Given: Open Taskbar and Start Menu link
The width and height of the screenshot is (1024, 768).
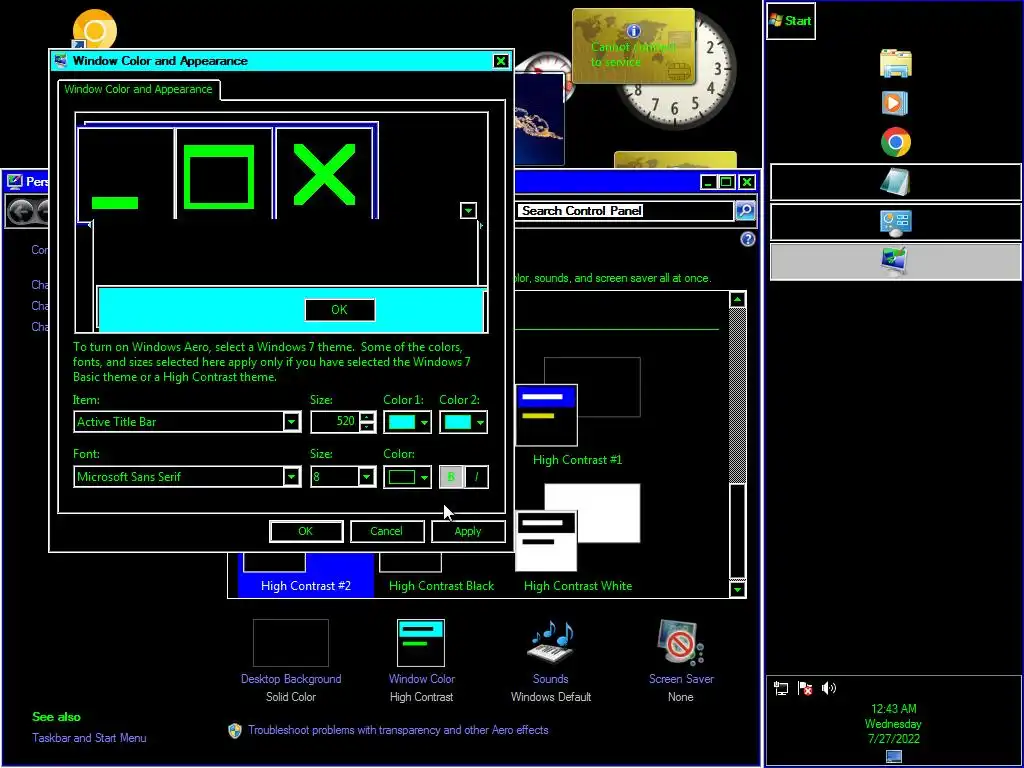Looking at the screenshot, I should (x=89, y=738).
